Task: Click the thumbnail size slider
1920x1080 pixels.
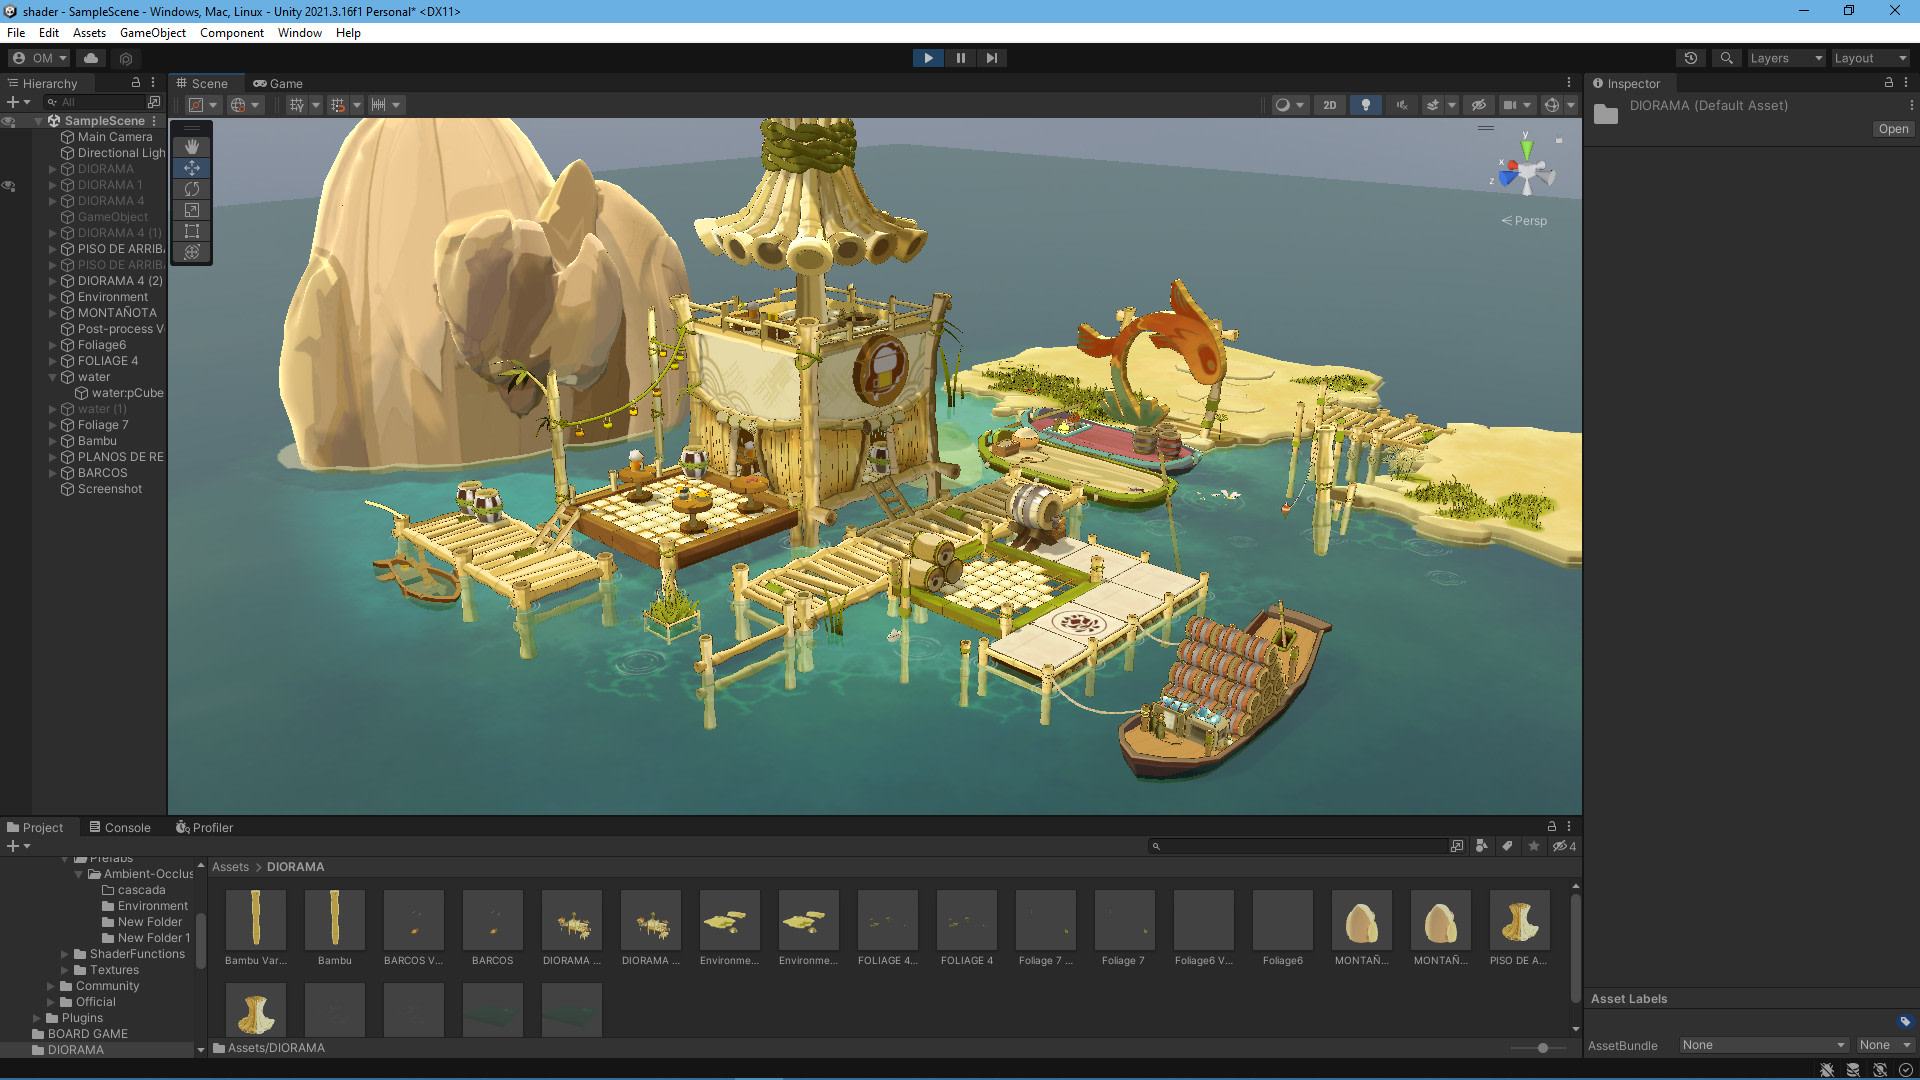Action: (1542, 1048)
